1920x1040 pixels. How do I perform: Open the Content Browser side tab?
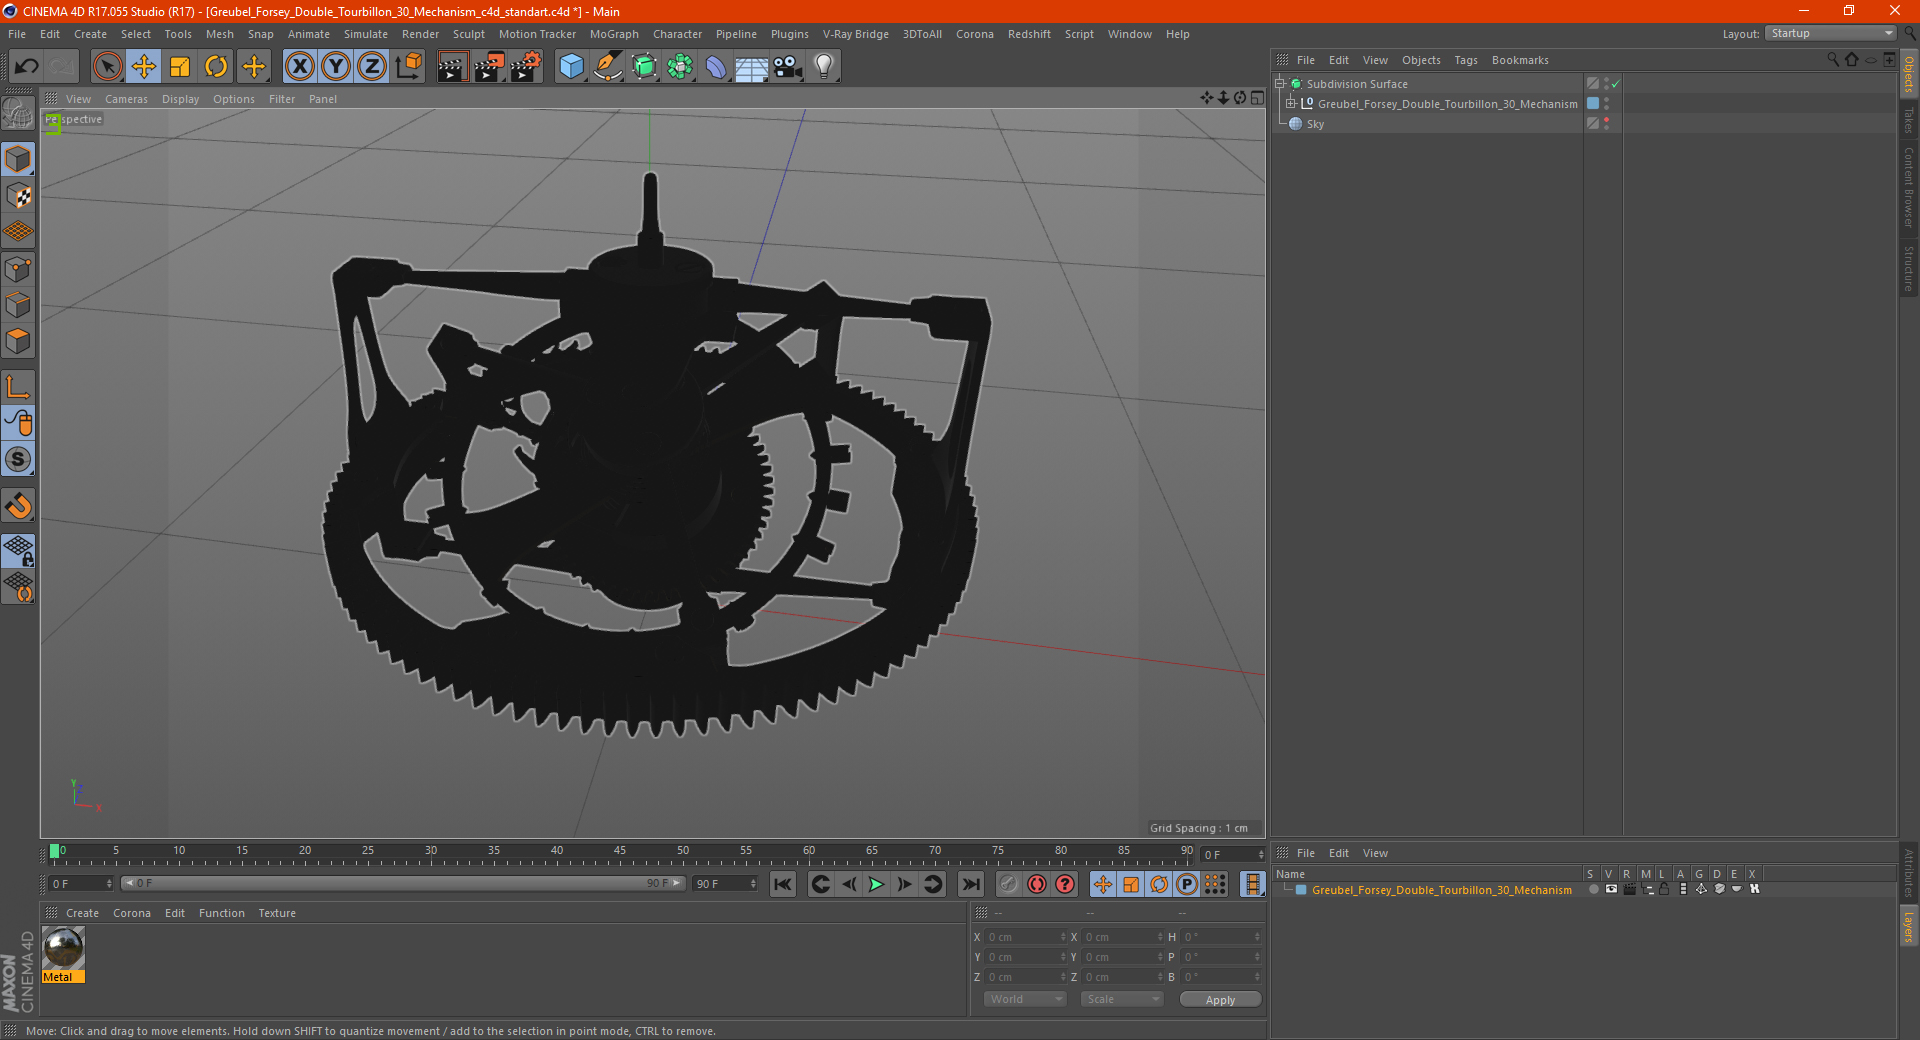(x=1909, y=187)
